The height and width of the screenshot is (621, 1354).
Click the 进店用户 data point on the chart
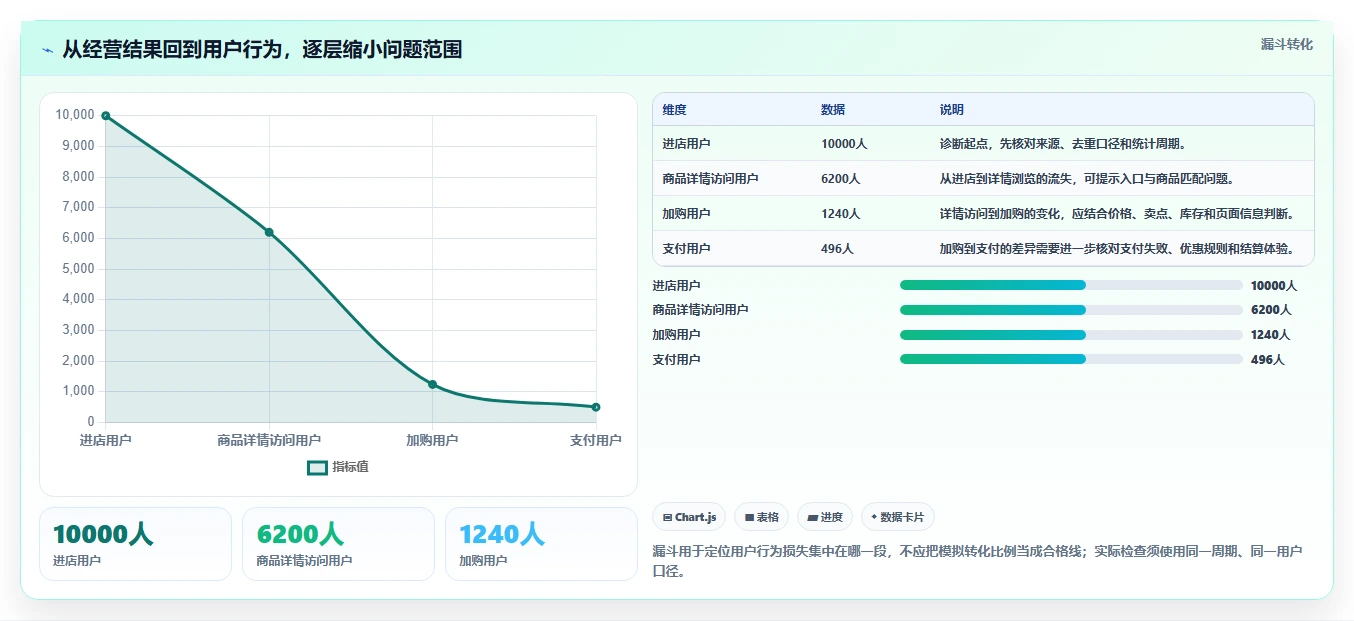pos(106,116)
